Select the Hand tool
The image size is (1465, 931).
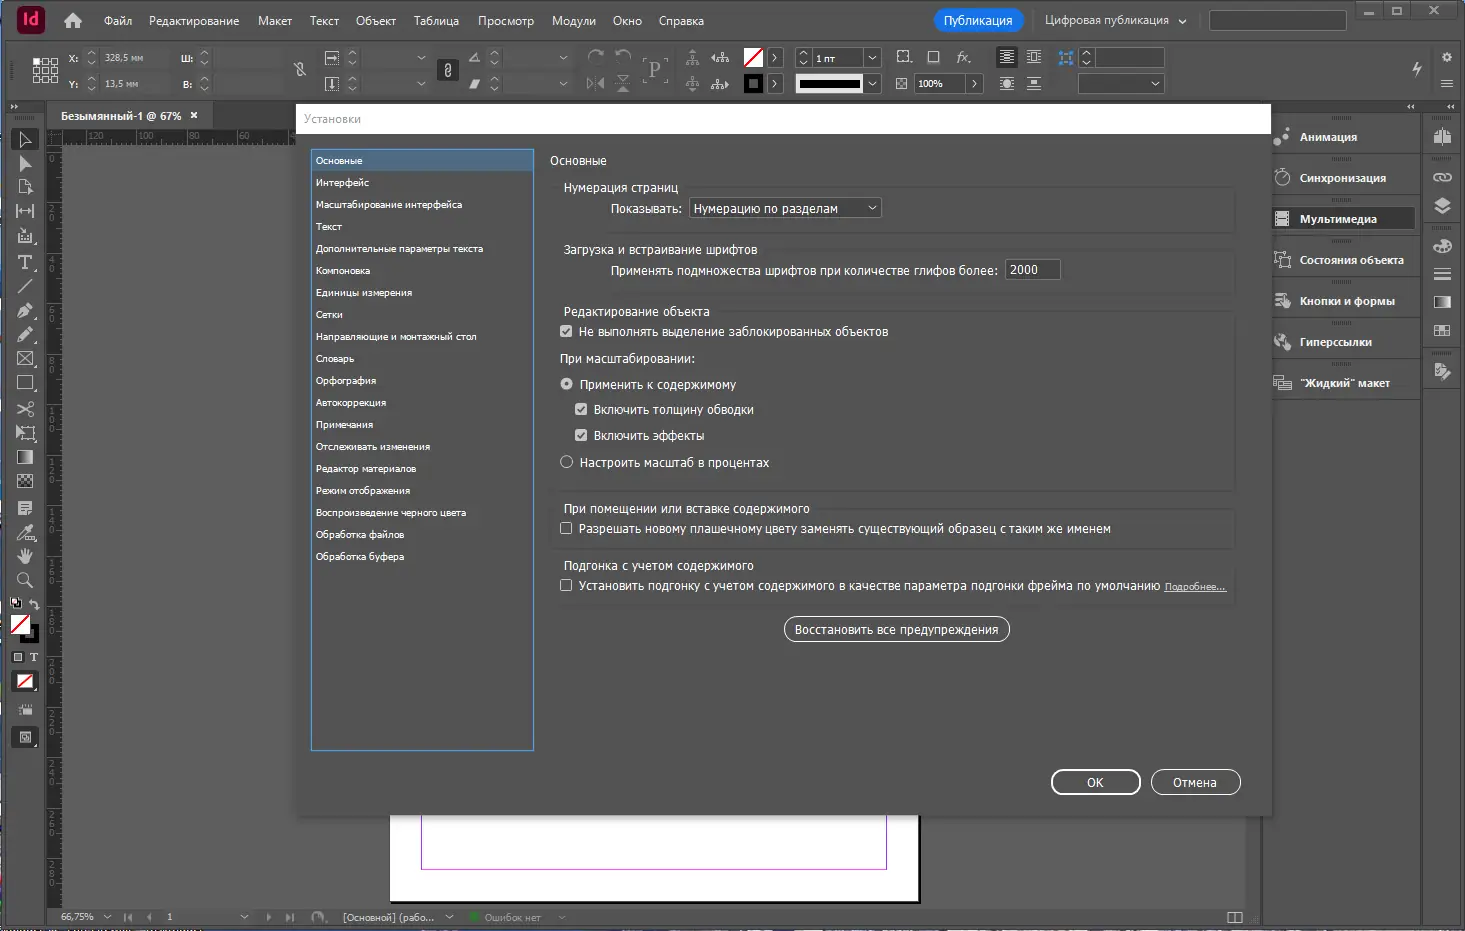[25, 556]
